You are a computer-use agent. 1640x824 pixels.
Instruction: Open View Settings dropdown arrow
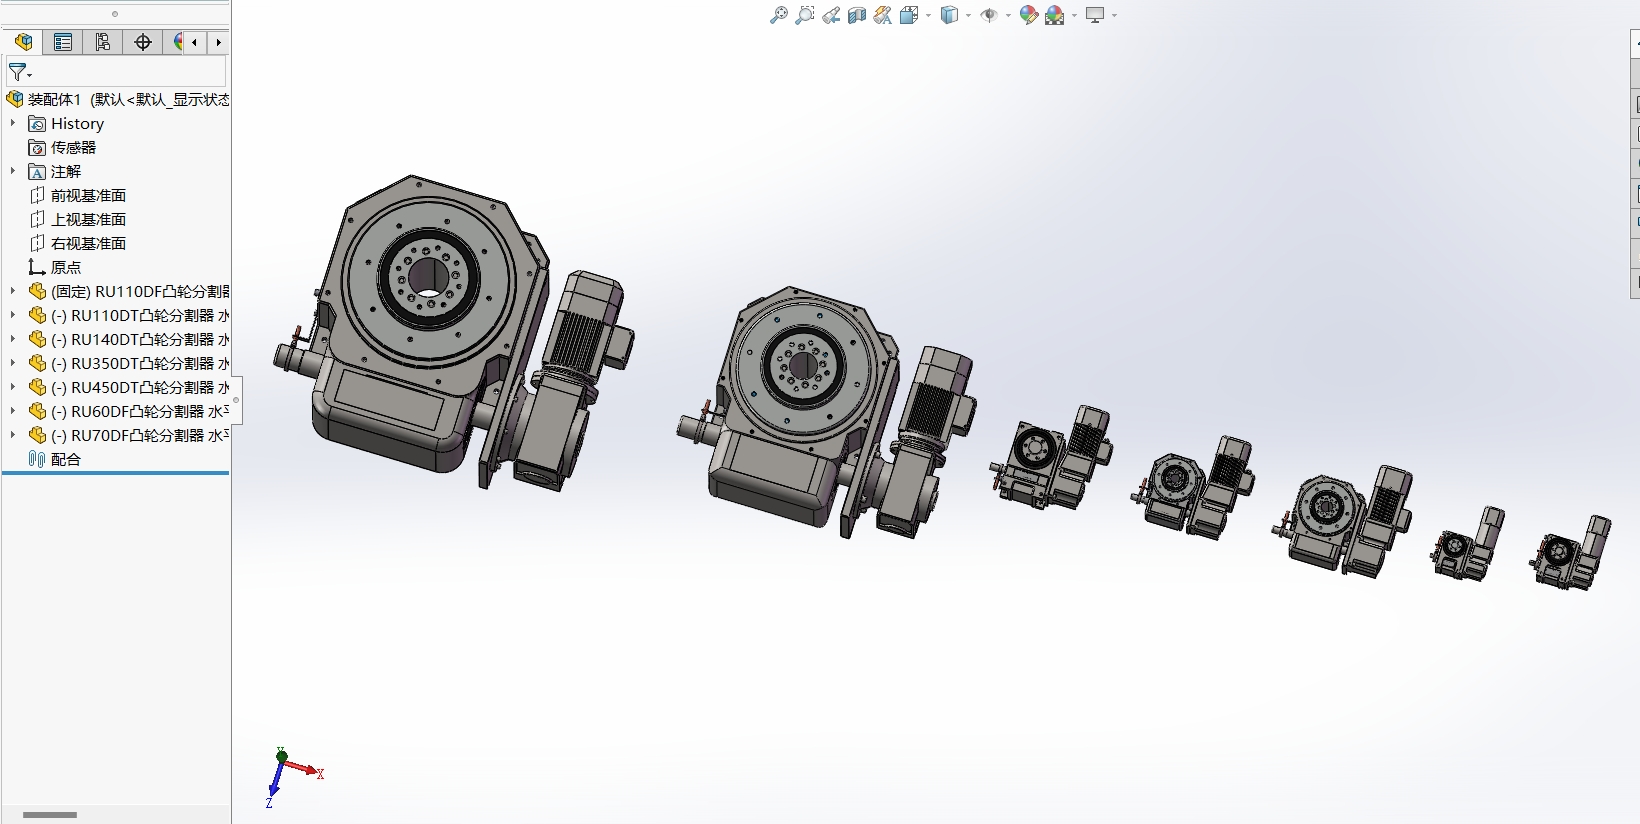(x=1114, y=16)
